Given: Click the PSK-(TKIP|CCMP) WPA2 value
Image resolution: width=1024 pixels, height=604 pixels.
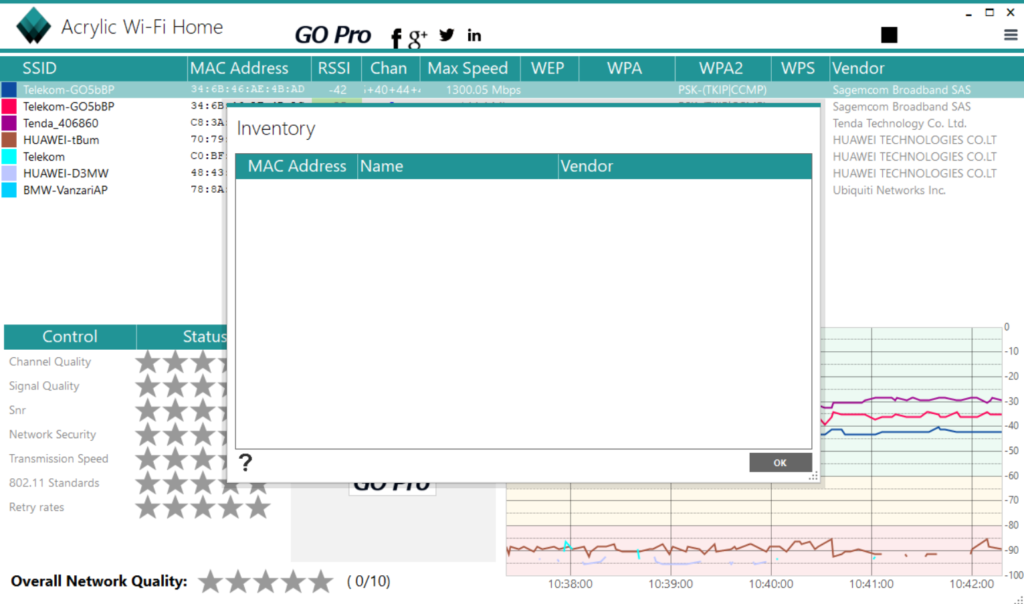Looking at the screenshot, I should pyautogui.click(x=722, y=89).
